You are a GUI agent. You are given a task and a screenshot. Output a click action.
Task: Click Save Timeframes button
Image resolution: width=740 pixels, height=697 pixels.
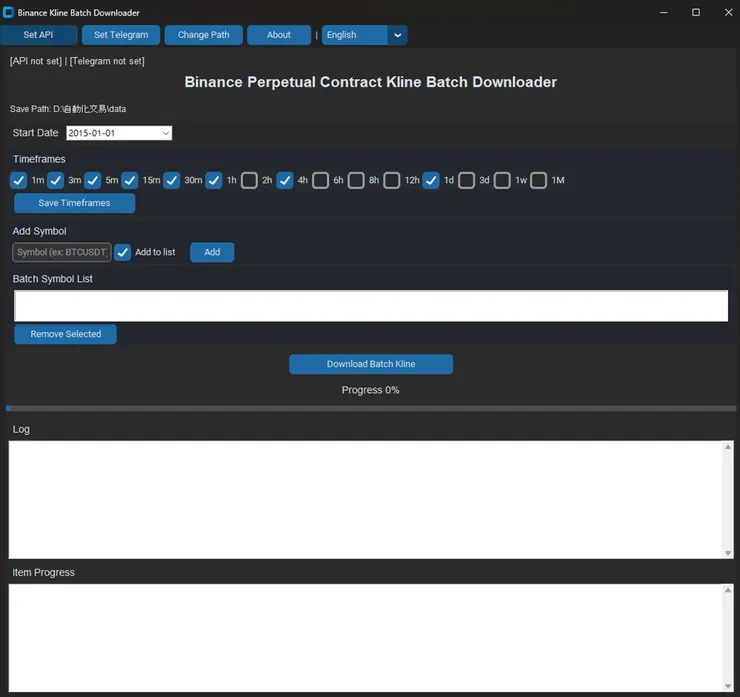pos(75,203)
